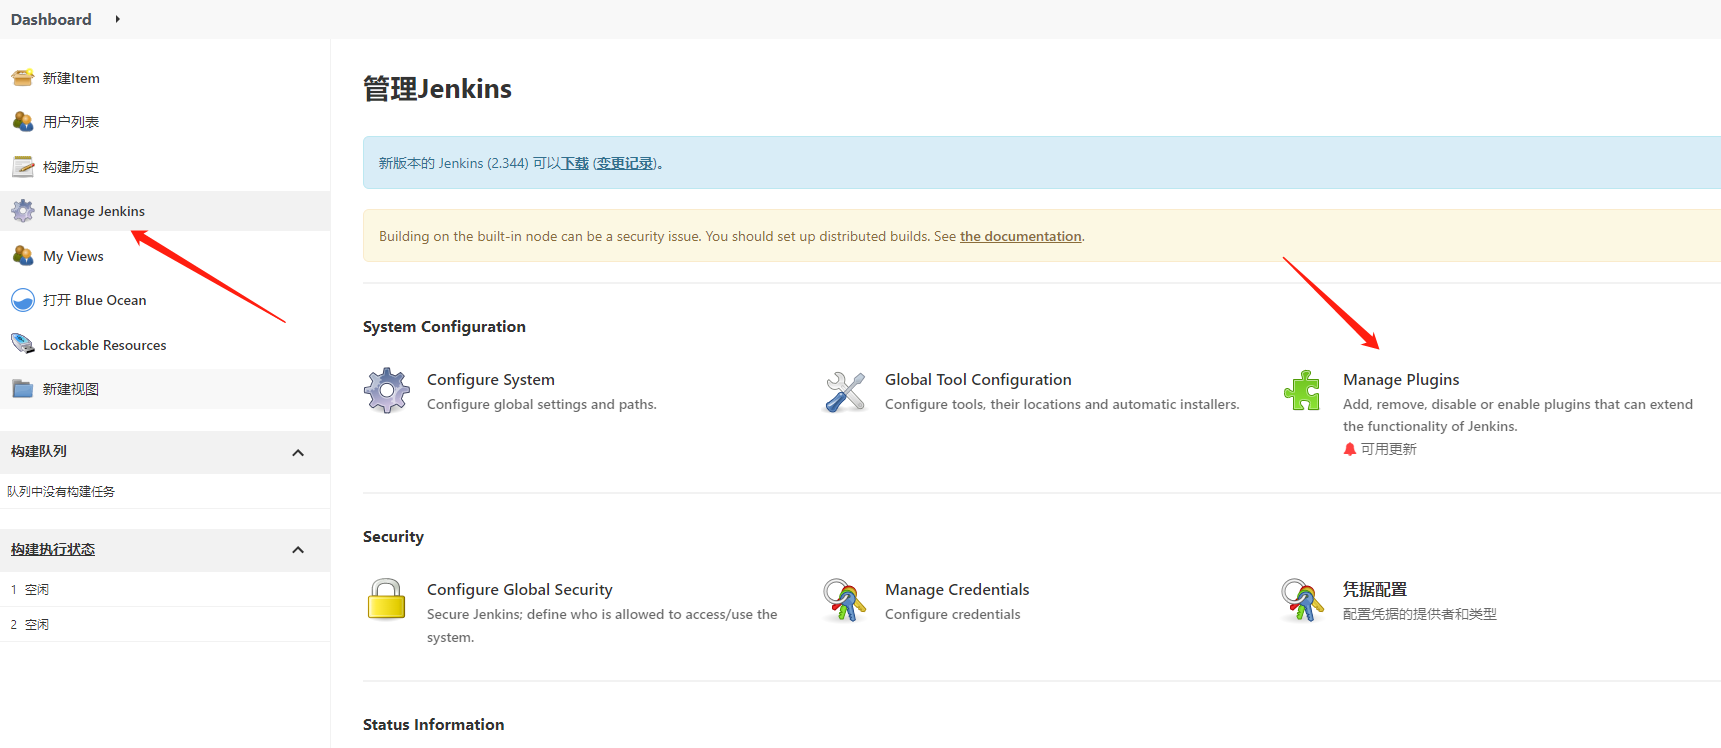Open the documentation link in warning
Image resolution: width=1721 pixels, height=748 pixels.
1021,236
